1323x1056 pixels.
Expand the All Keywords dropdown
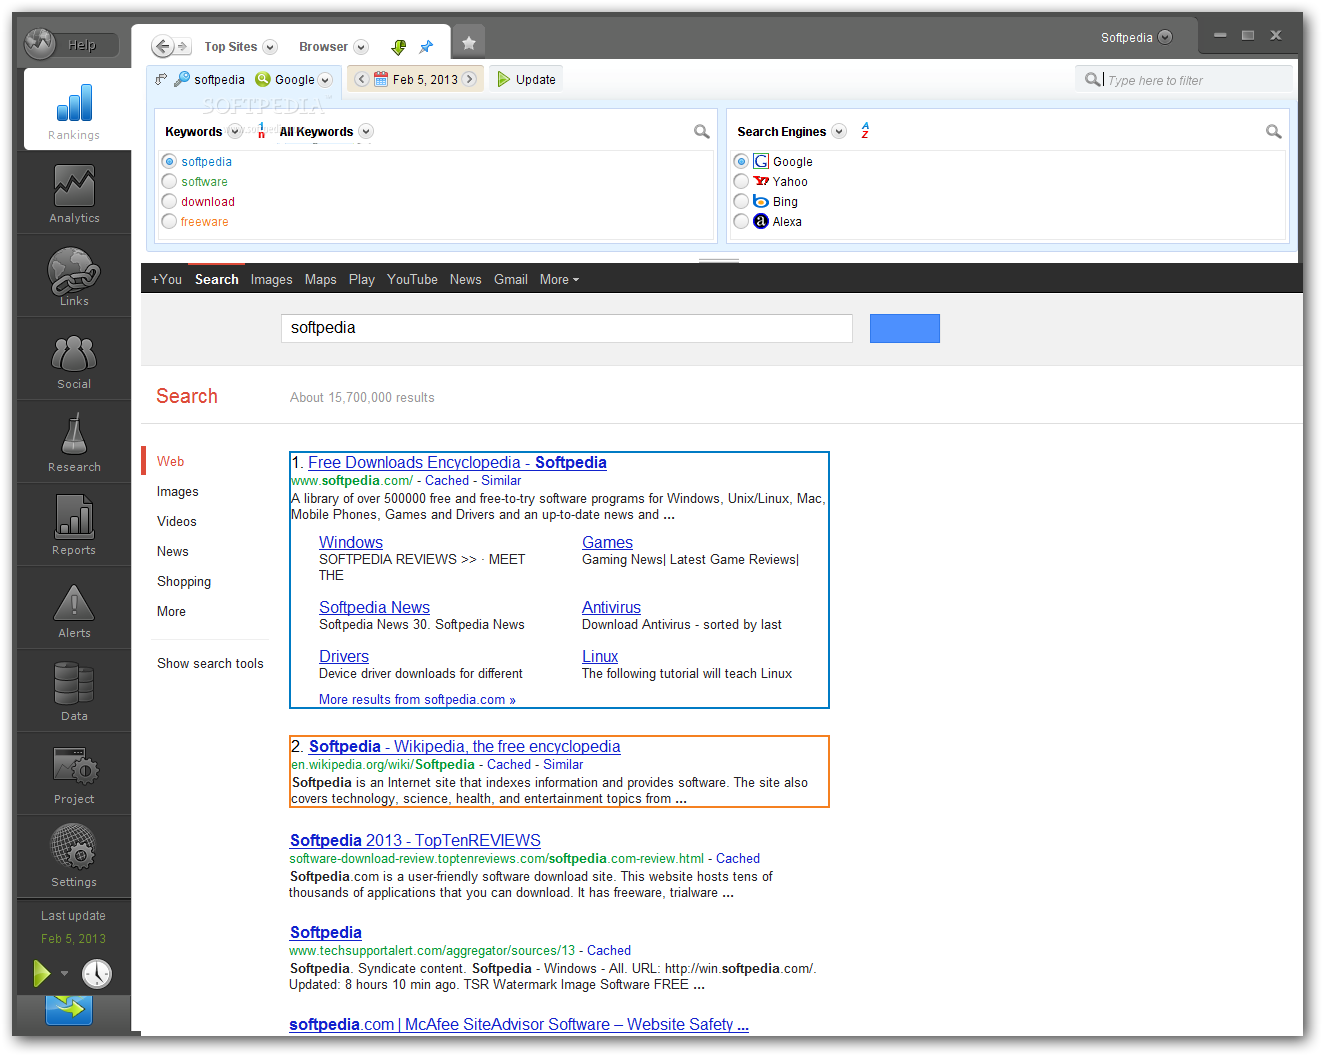(x=366, y=131)
